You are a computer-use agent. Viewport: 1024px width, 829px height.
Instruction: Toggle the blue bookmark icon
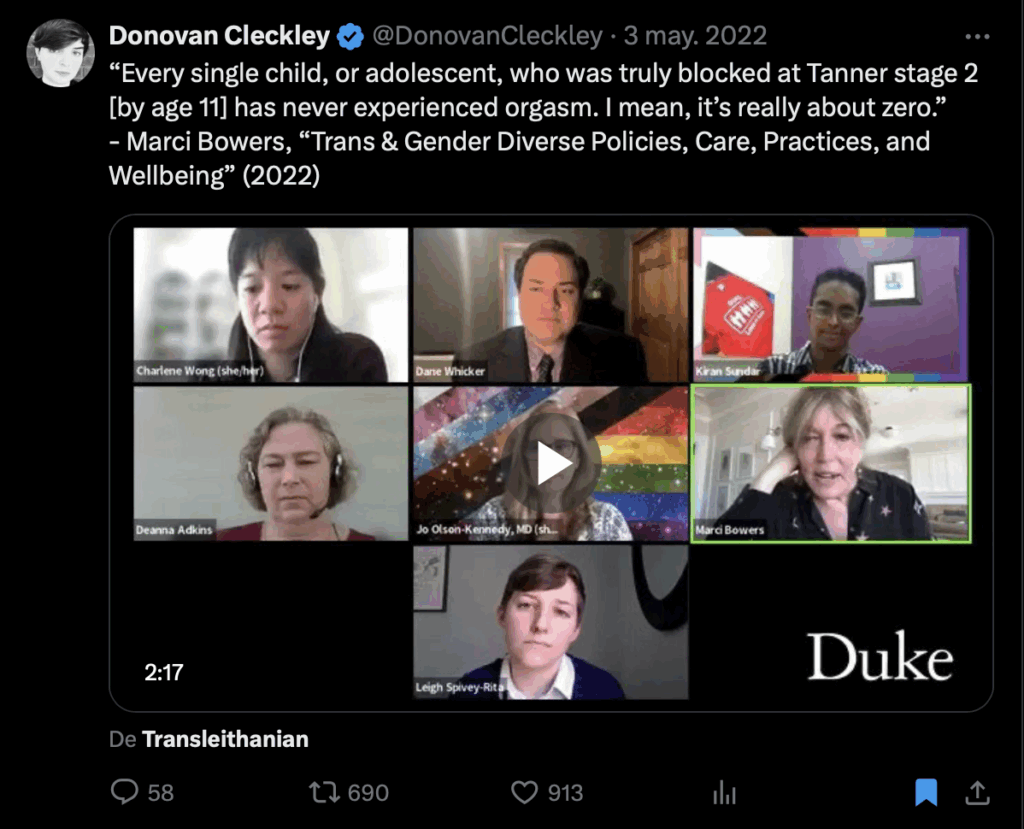(x=926, y=792)
